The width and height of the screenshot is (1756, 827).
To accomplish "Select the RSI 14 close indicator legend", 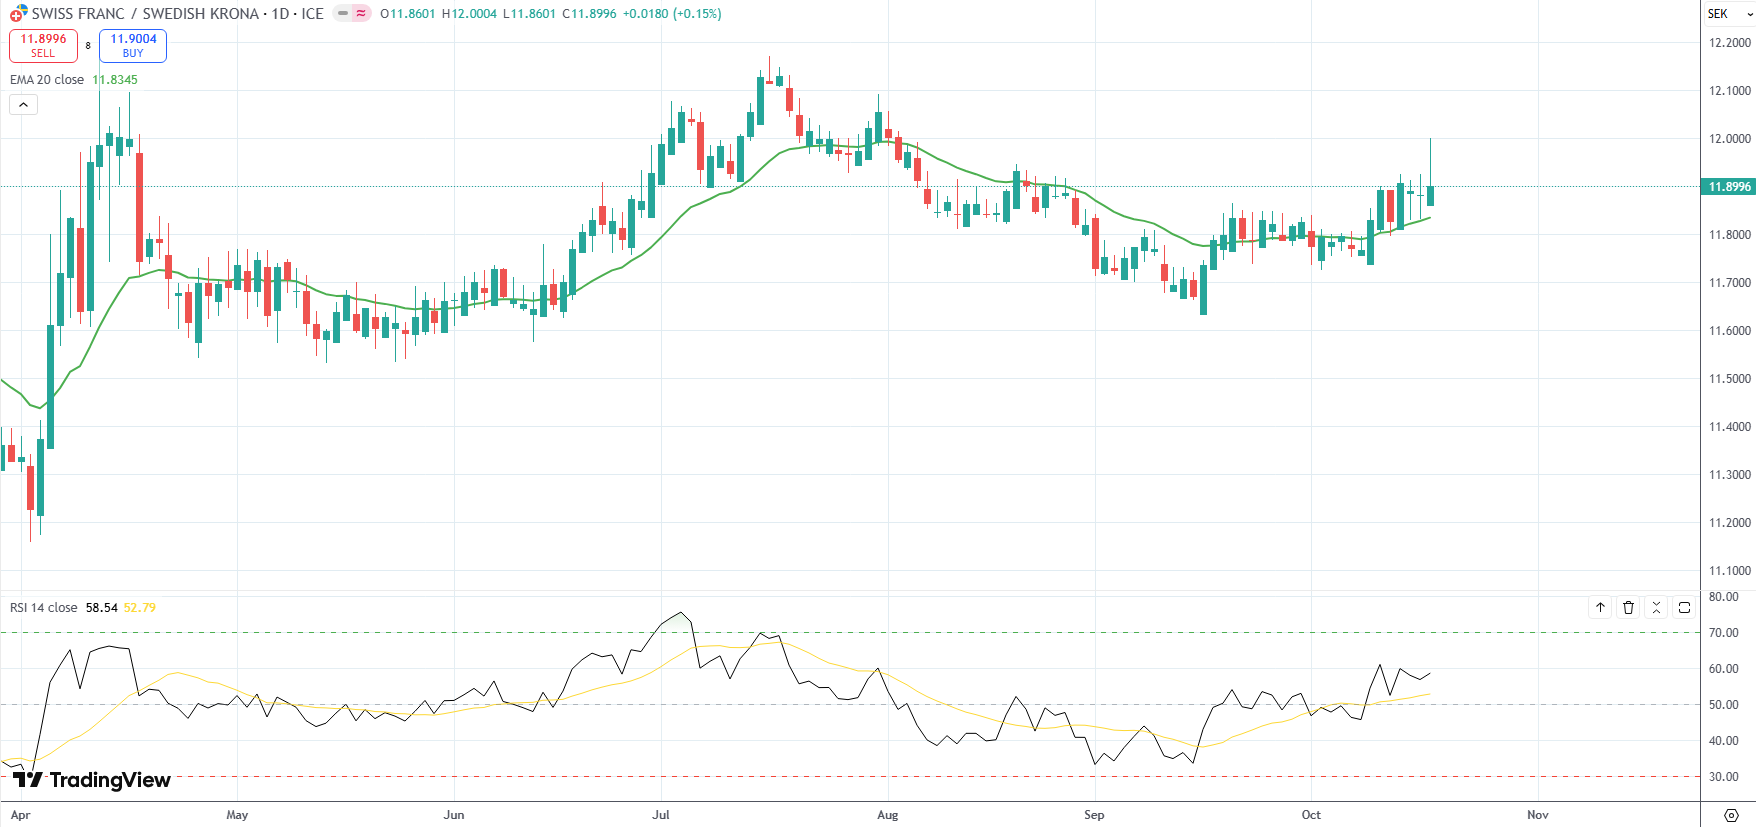I will click(x=44, y=608).
